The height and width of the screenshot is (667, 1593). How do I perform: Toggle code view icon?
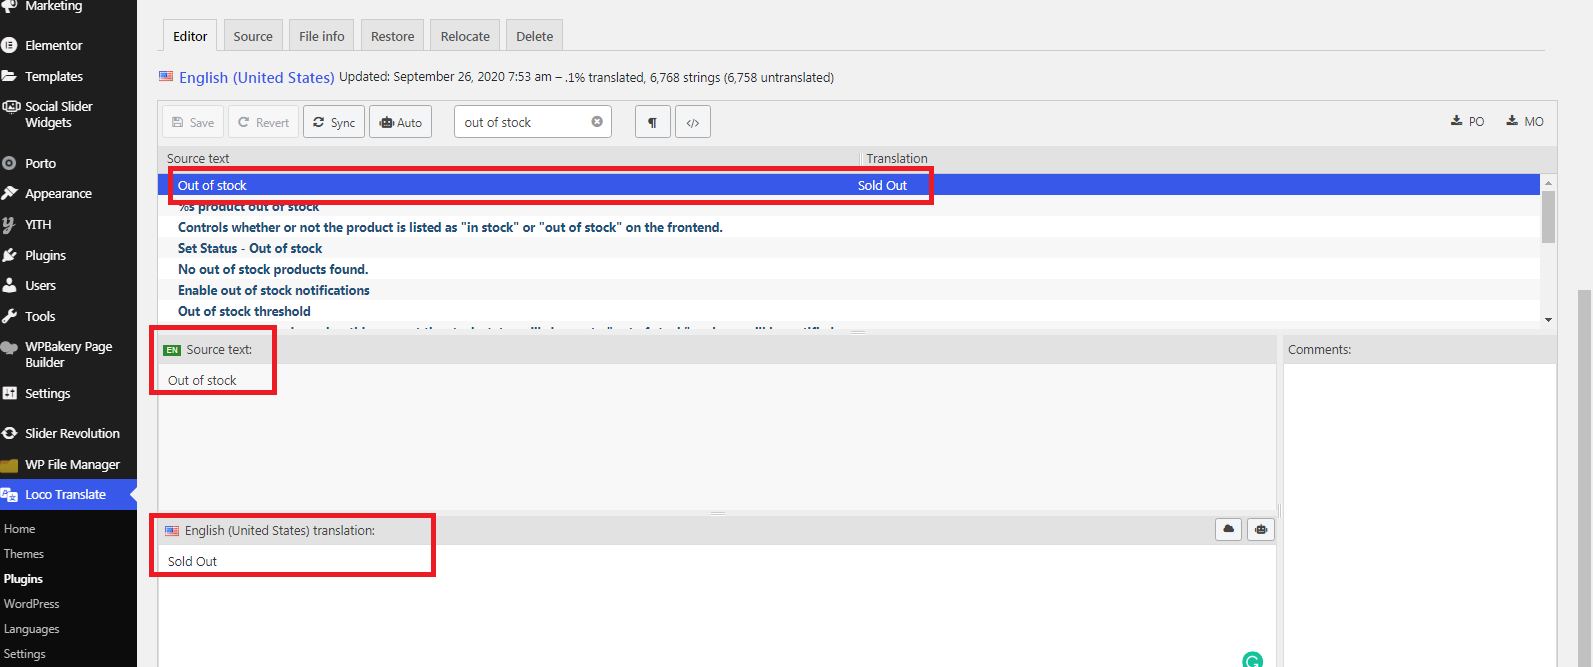(693, 122)
